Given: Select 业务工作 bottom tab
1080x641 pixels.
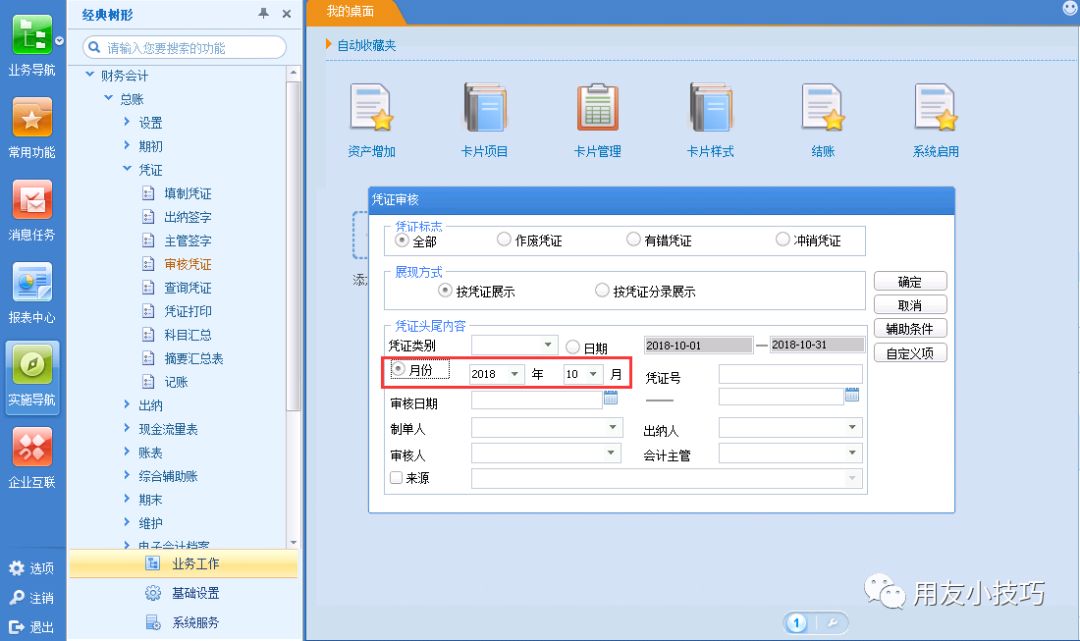Looking at the screenshot, I should pyautogui.click(x=184, y=564).
